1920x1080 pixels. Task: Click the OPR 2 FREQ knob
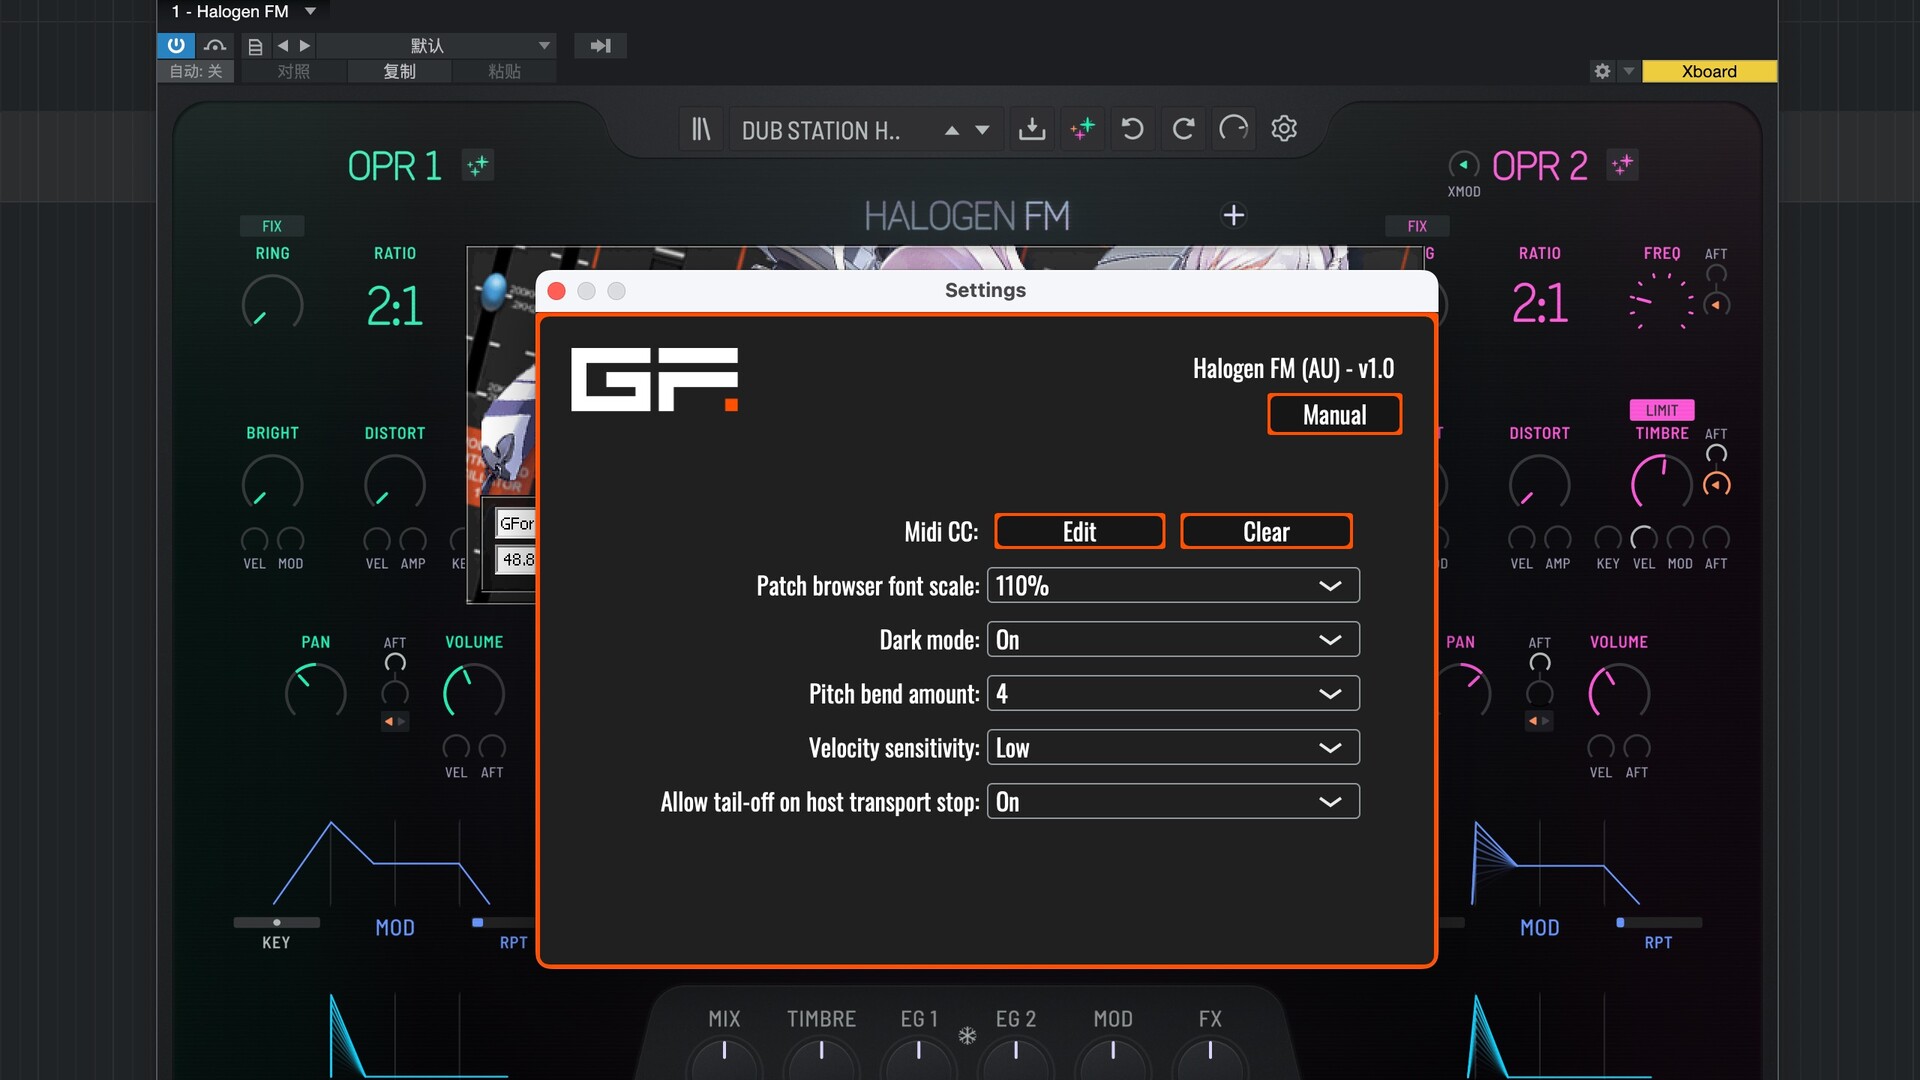click(1661, 301)
